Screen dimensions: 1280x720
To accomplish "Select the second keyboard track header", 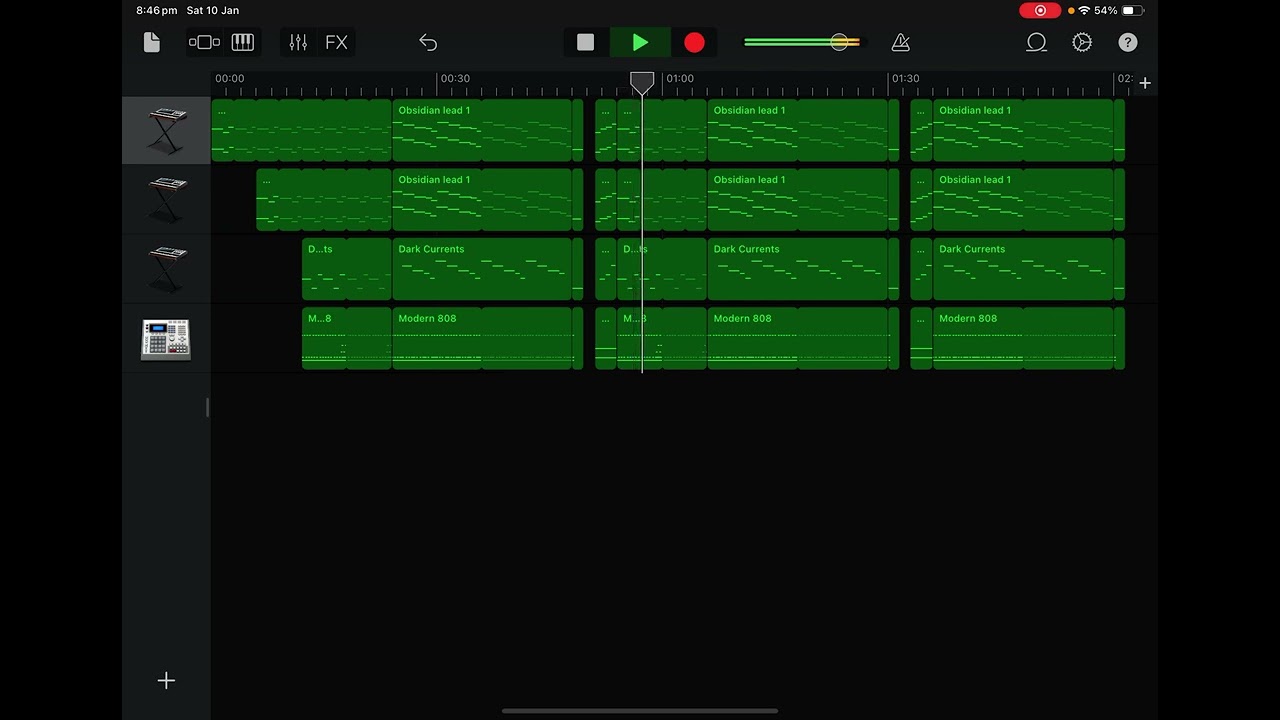I will tap(166, 199).
